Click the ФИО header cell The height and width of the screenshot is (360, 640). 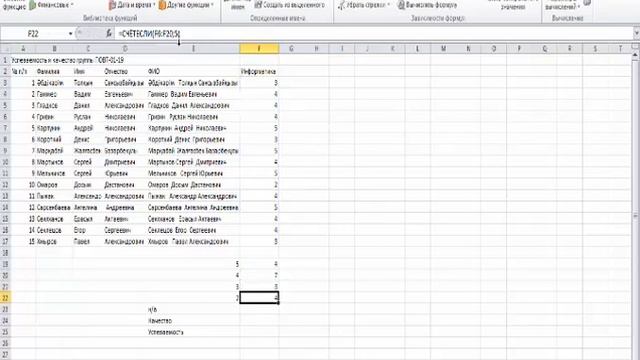click(193, 71)
